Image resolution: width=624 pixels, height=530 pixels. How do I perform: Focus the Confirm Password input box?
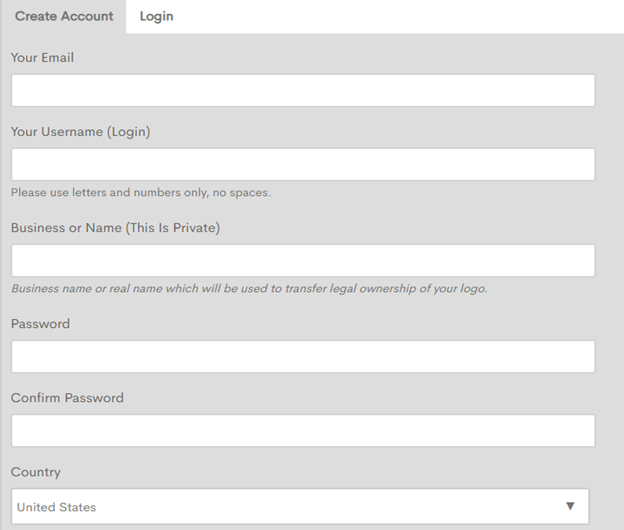click(x=303, y=431)
